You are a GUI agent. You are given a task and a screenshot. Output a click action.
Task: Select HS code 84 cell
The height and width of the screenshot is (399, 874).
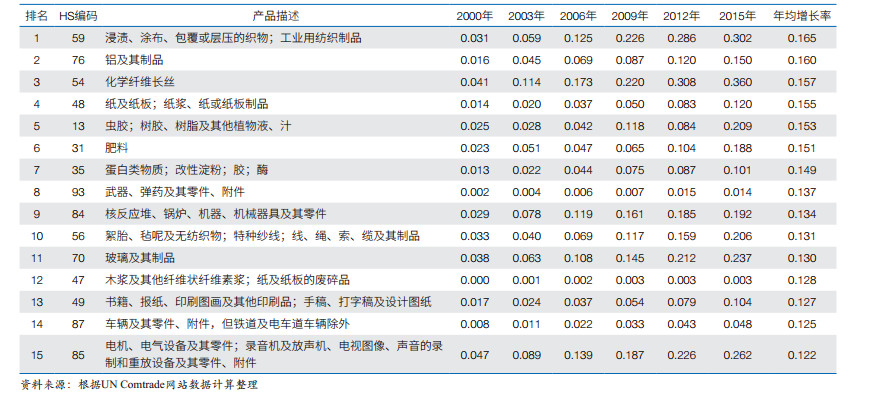(x=78, y=214)
